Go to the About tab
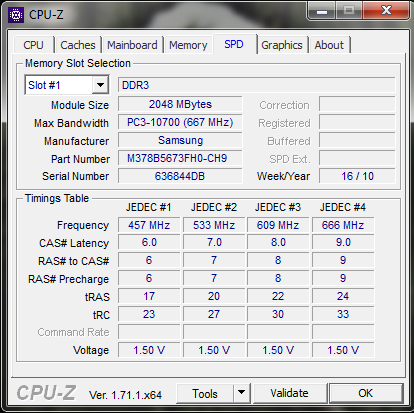This screenshot has width=414, height=413. [x=329, y=45]
